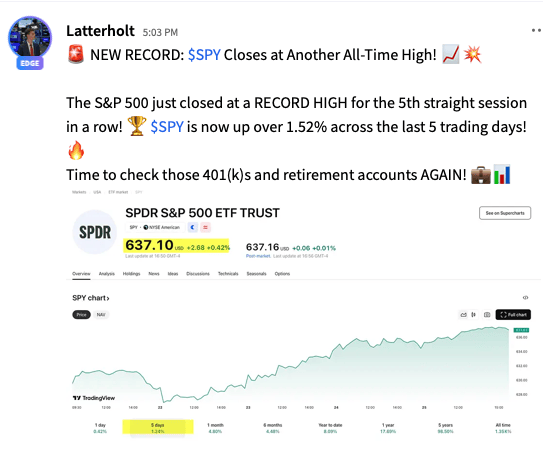
Task: Select the 1 month range
Action: coord(215,427)
